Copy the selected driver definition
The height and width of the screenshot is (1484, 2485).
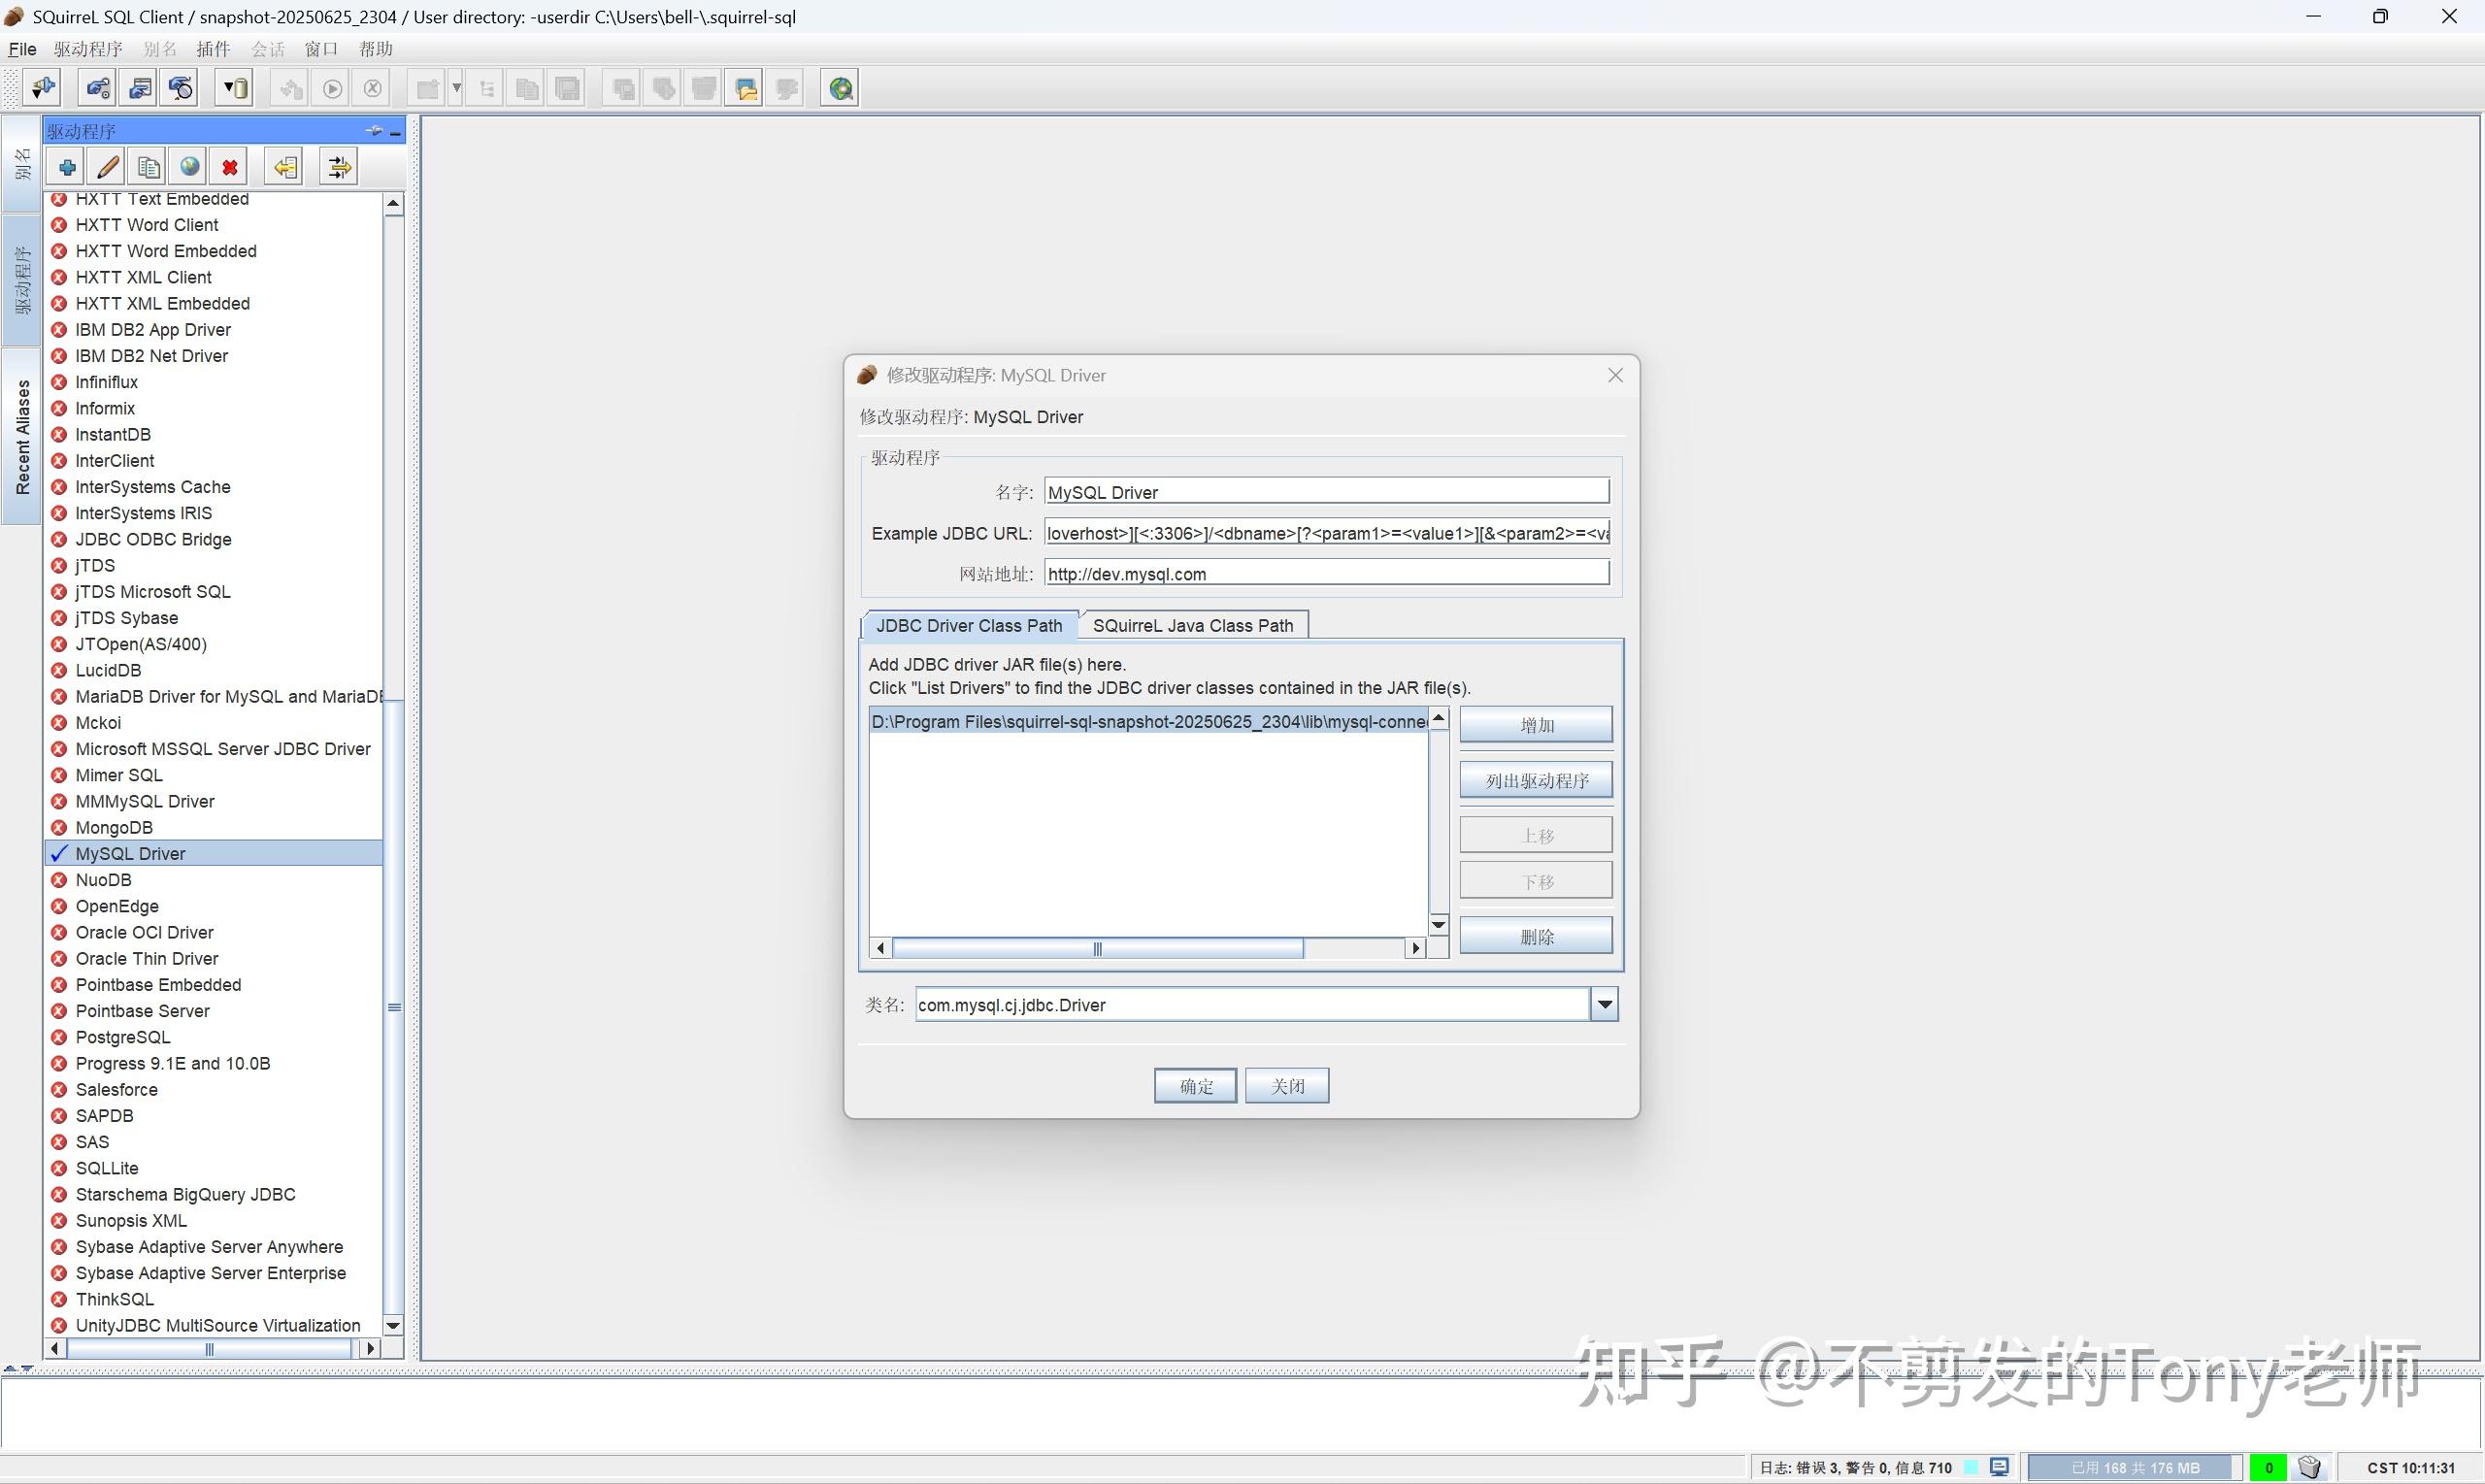click(148, 166)
